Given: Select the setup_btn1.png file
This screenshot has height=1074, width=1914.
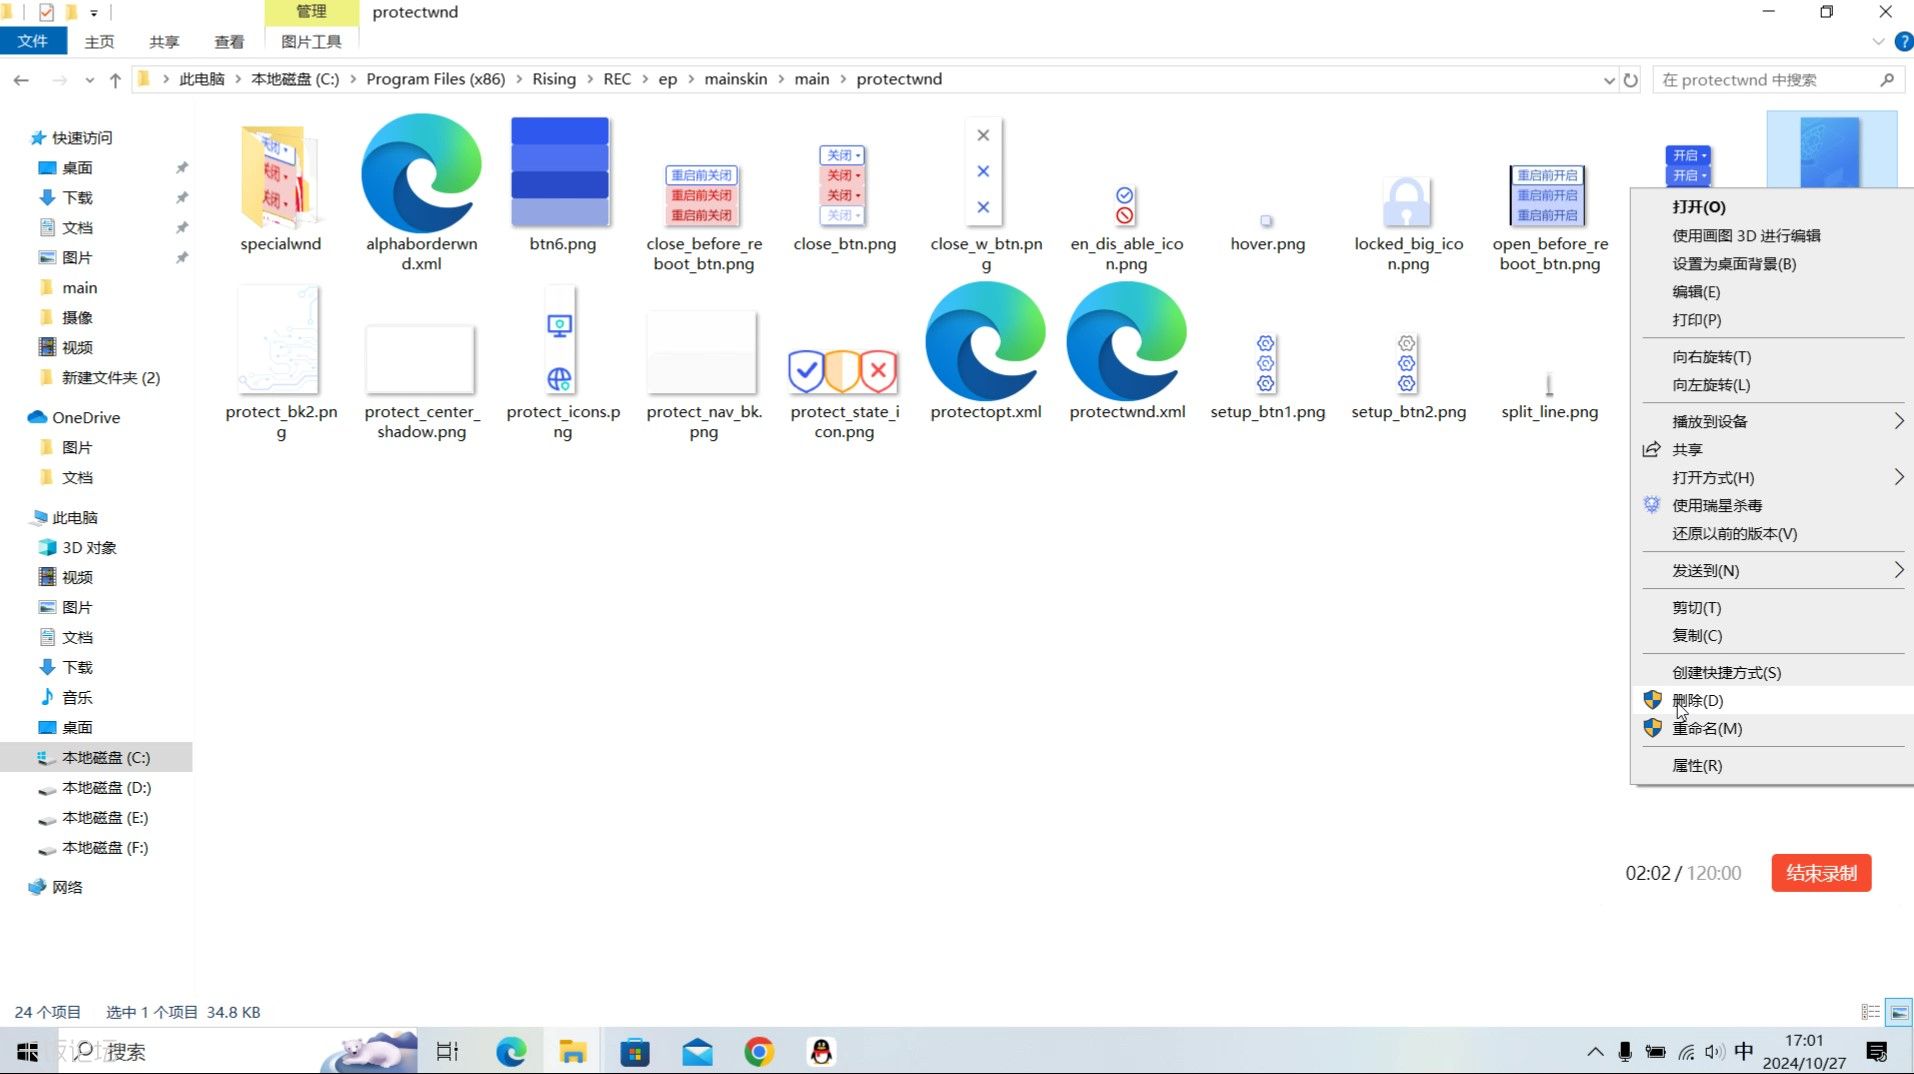Looking at the screenshot, I should tap(1266, 364).
